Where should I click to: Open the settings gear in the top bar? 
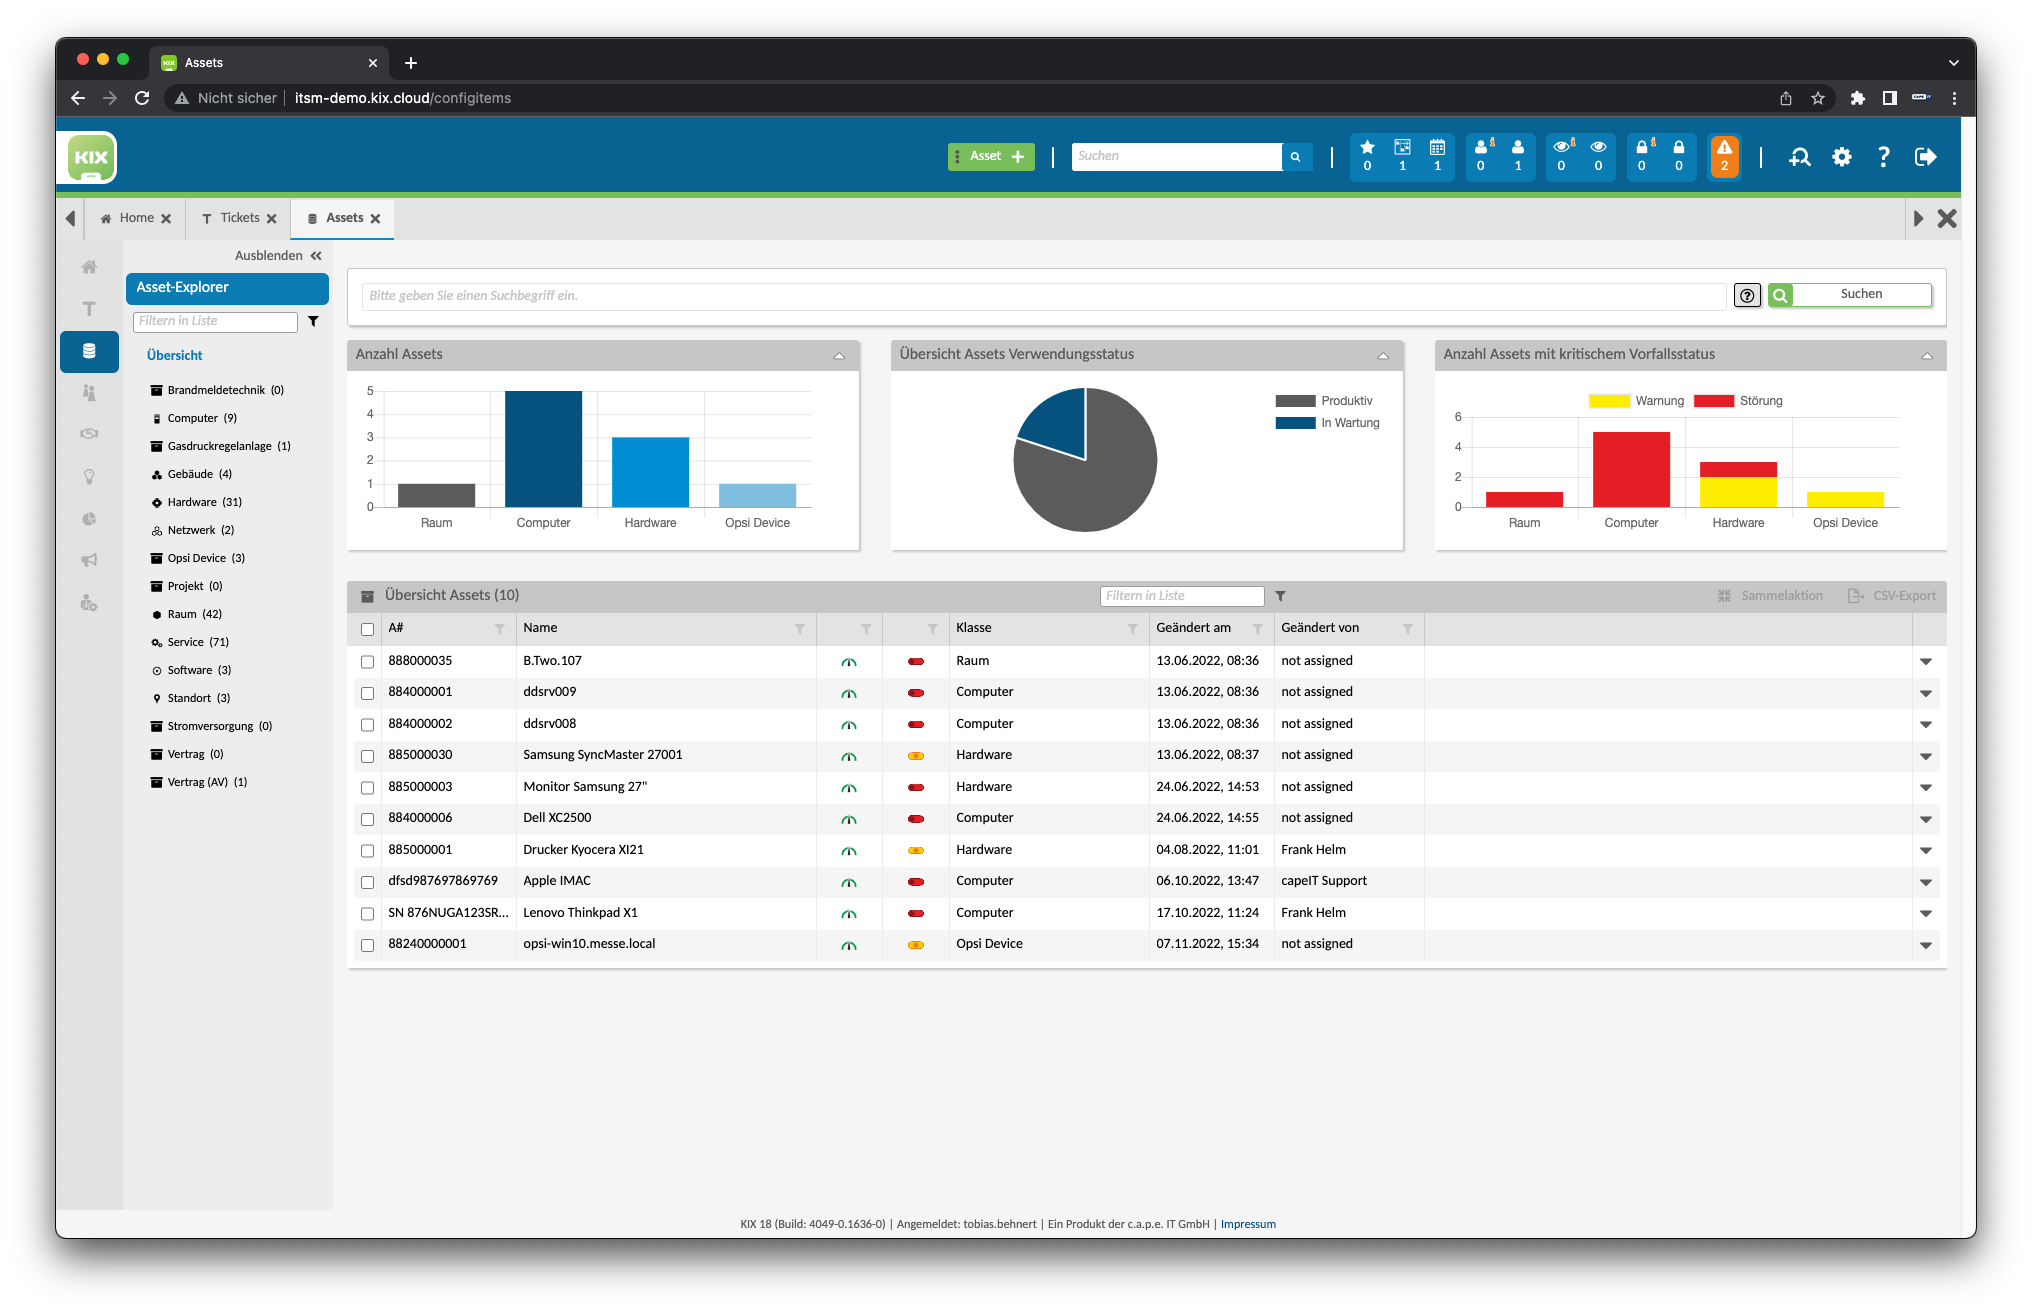(x=1841, y=156)
